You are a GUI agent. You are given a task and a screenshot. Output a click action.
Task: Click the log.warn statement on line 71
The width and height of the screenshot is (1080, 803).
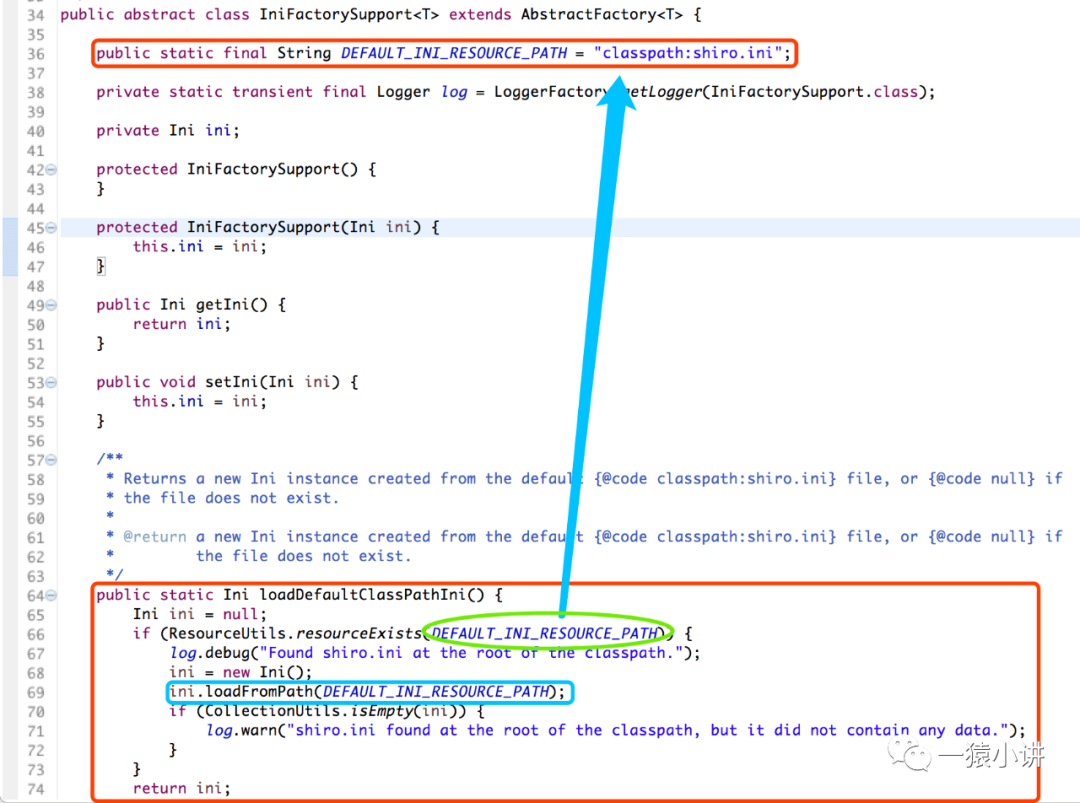point(616,730)
